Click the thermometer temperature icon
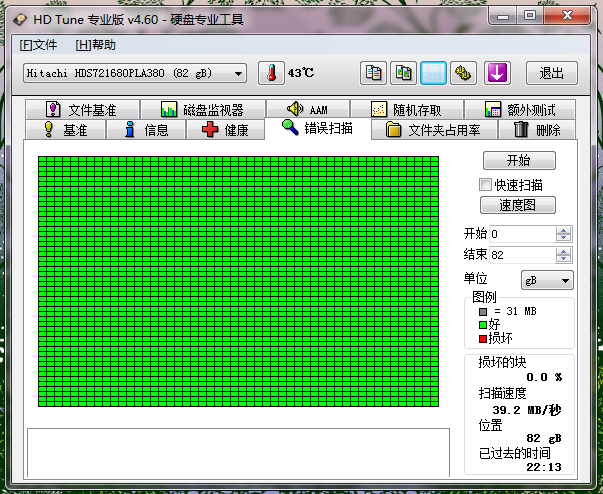The height and width of the screenshot is (494, 603). 272,73
